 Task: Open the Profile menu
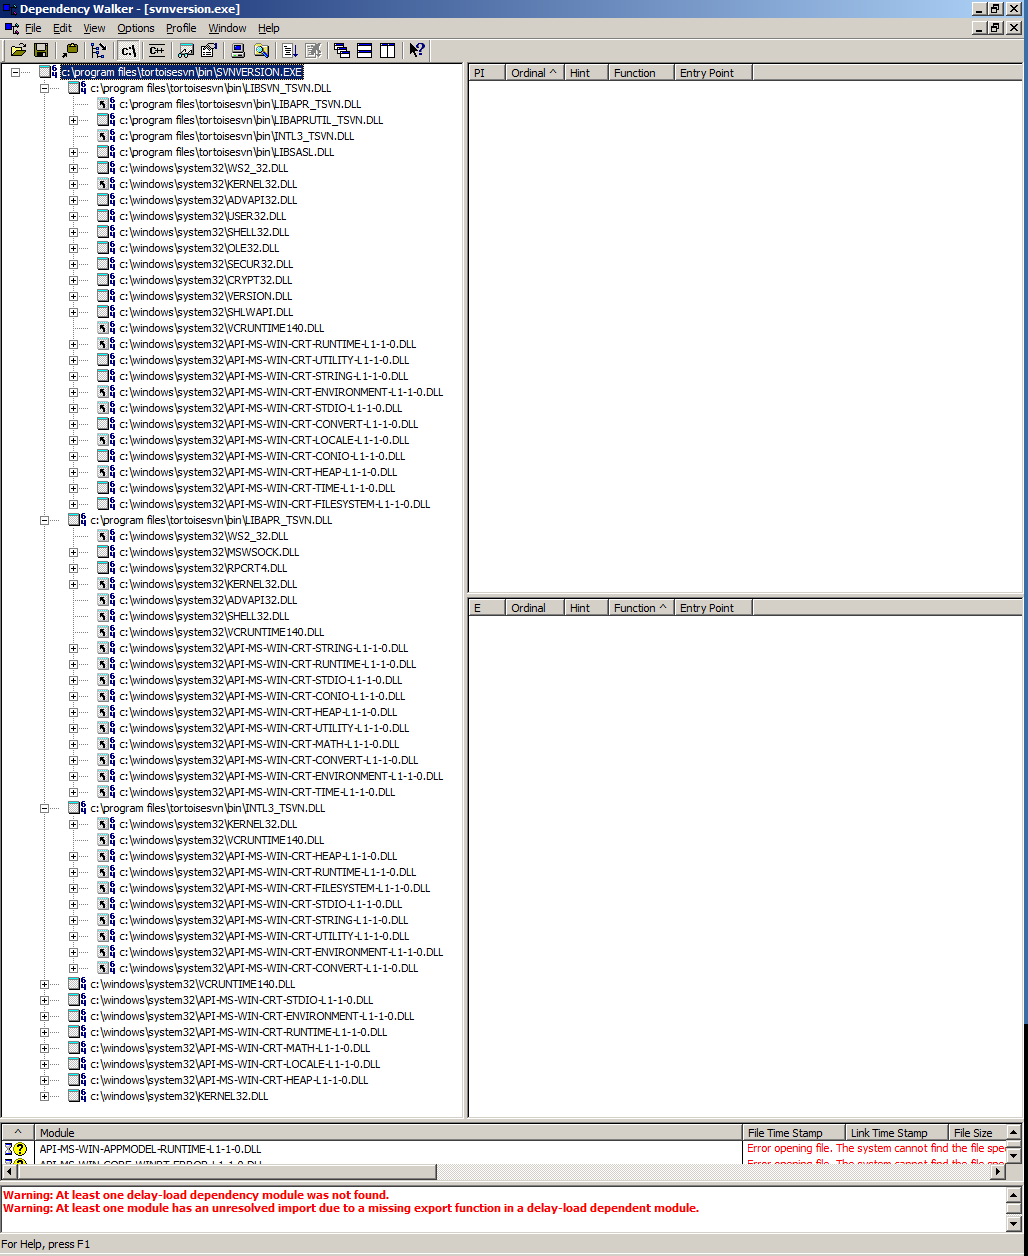pos(181,28)
